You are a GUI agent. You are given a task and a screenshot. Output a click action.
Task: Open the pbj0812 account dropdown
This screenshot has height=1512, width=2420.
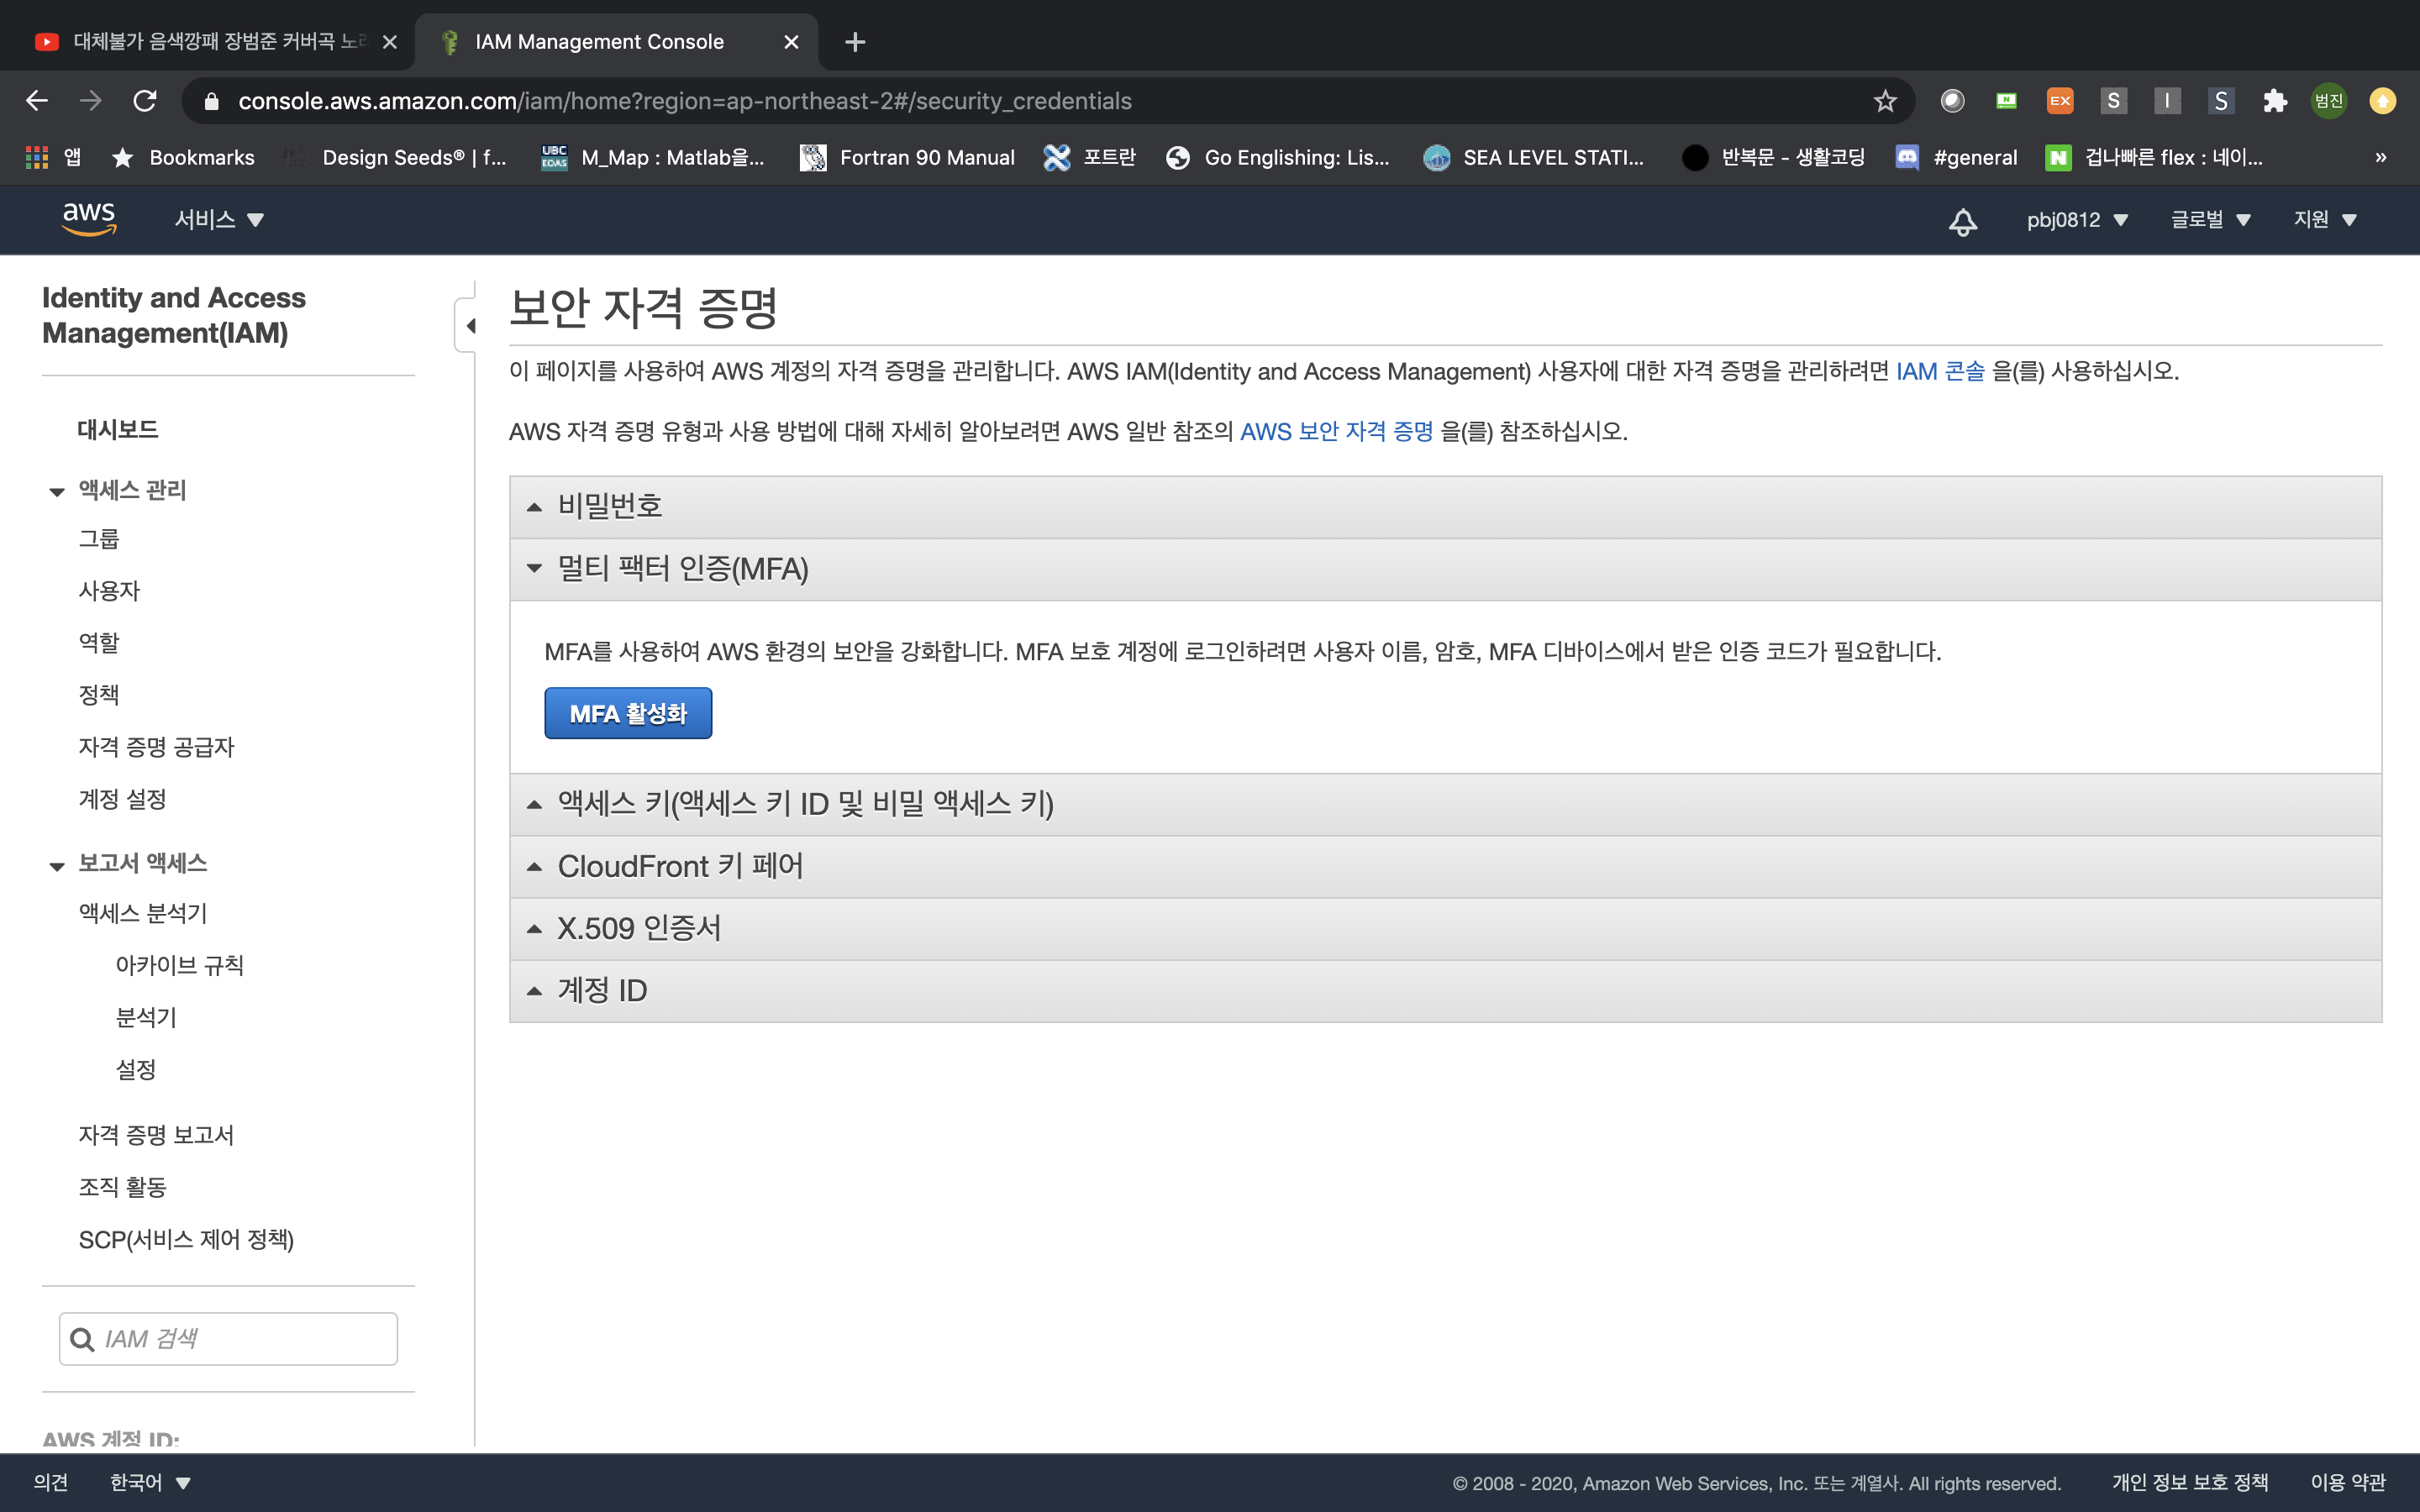2076,220
